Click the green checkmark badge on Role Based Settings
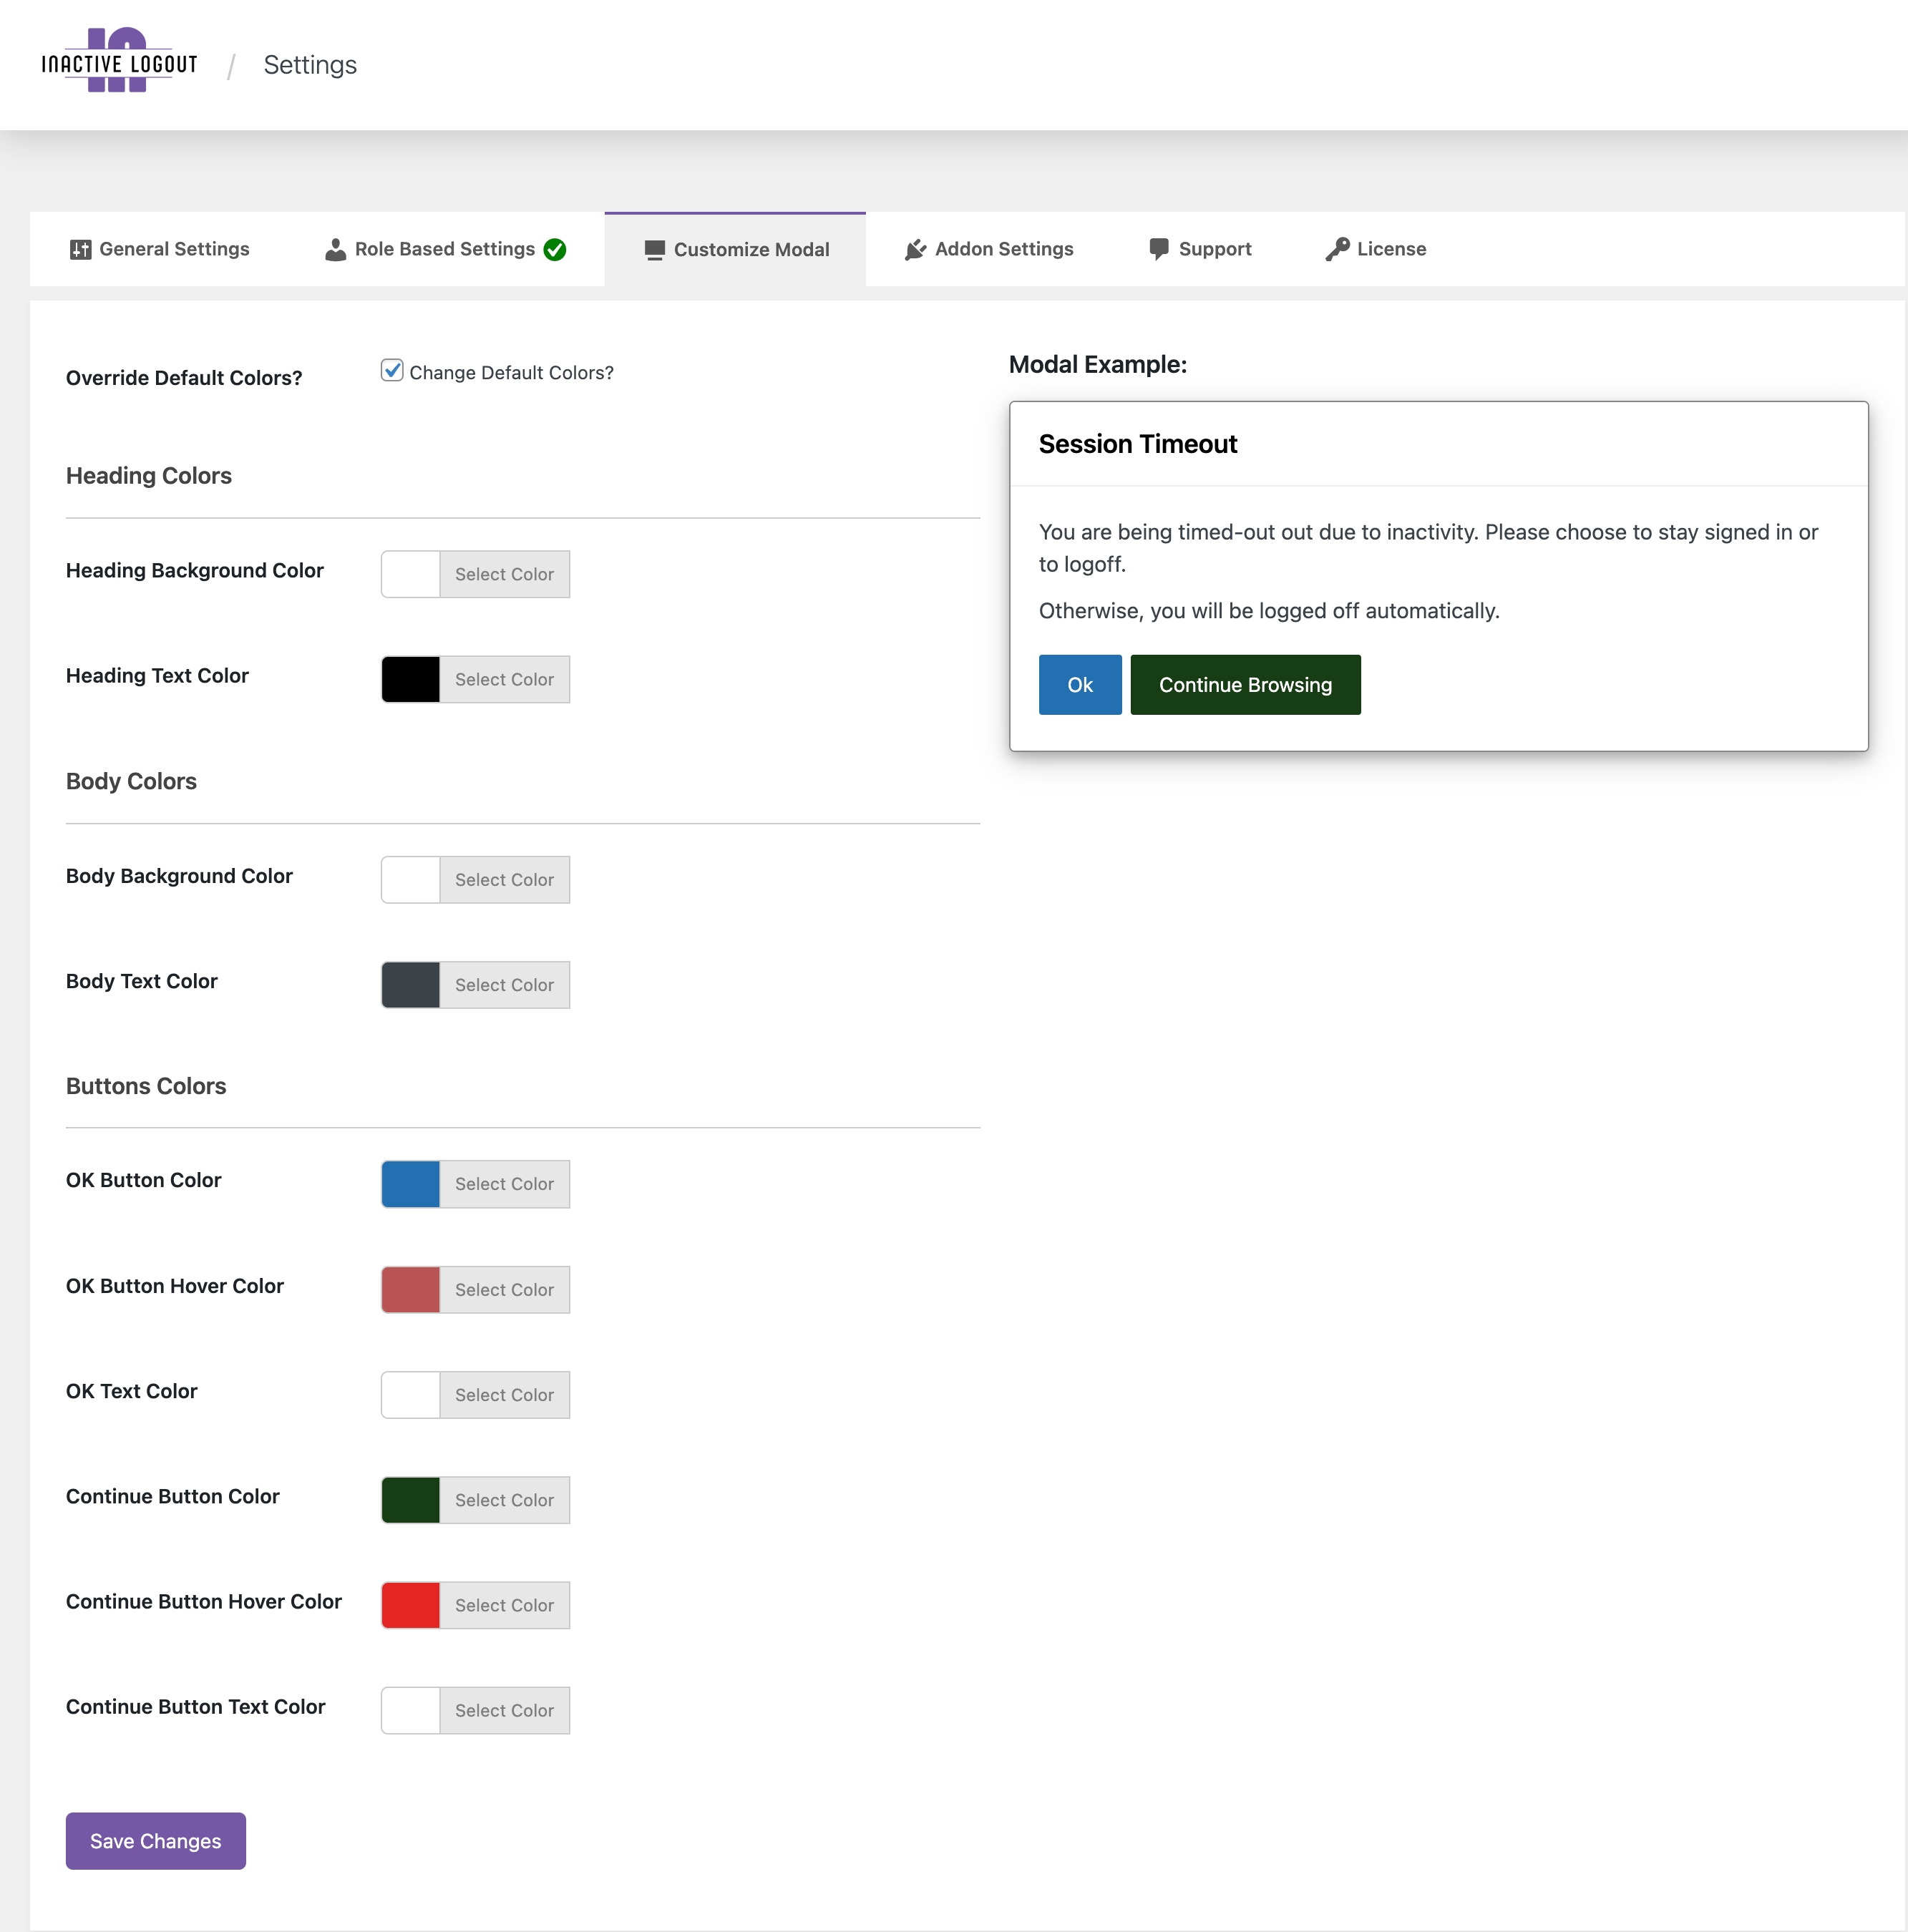Viewport: 1908px width, 1932px height. tap(555, 250)
